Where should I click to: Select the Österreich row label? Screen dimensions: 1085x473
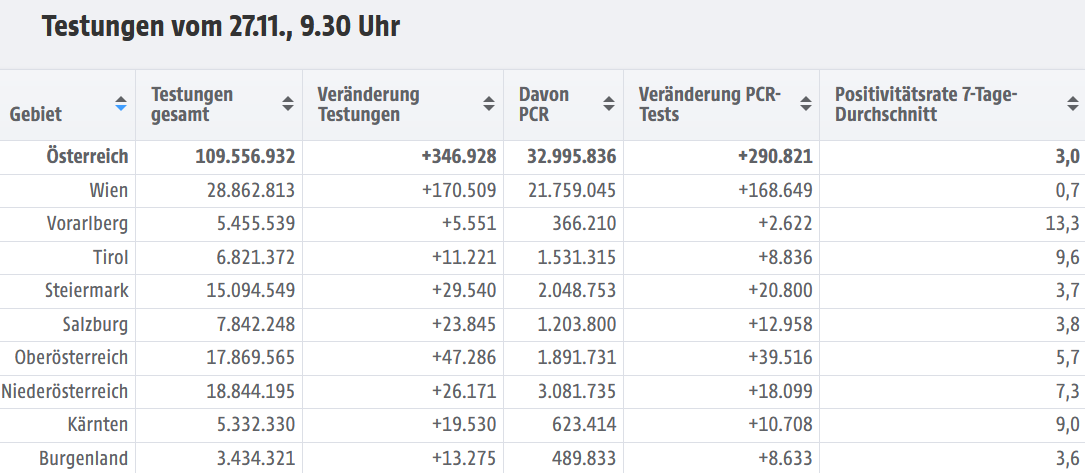[x=87, y=156]
